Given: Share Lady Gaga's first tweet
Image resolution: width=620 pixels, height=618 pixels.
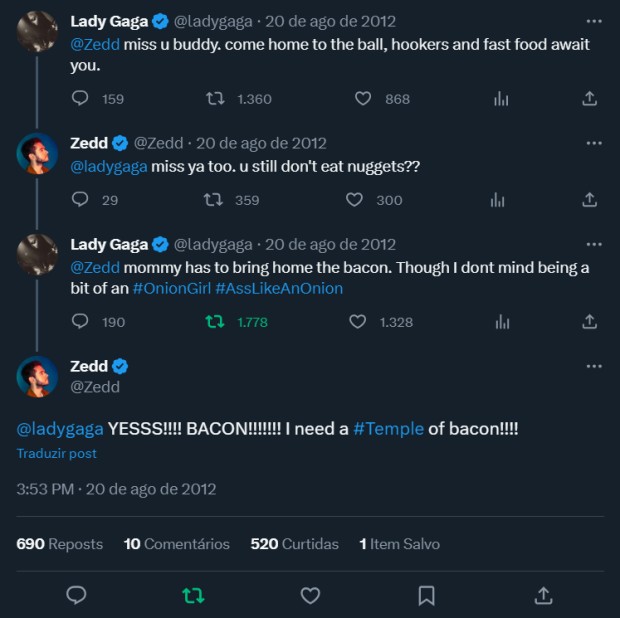Looking at the screenshot, I should point(590,99).
